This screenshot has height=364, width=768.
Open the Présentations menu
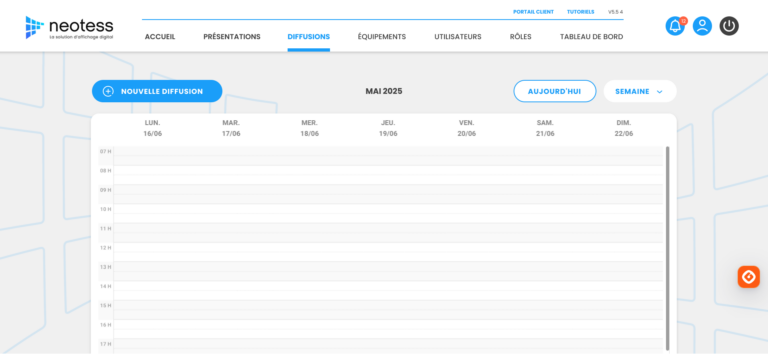(x=232, y=37)
